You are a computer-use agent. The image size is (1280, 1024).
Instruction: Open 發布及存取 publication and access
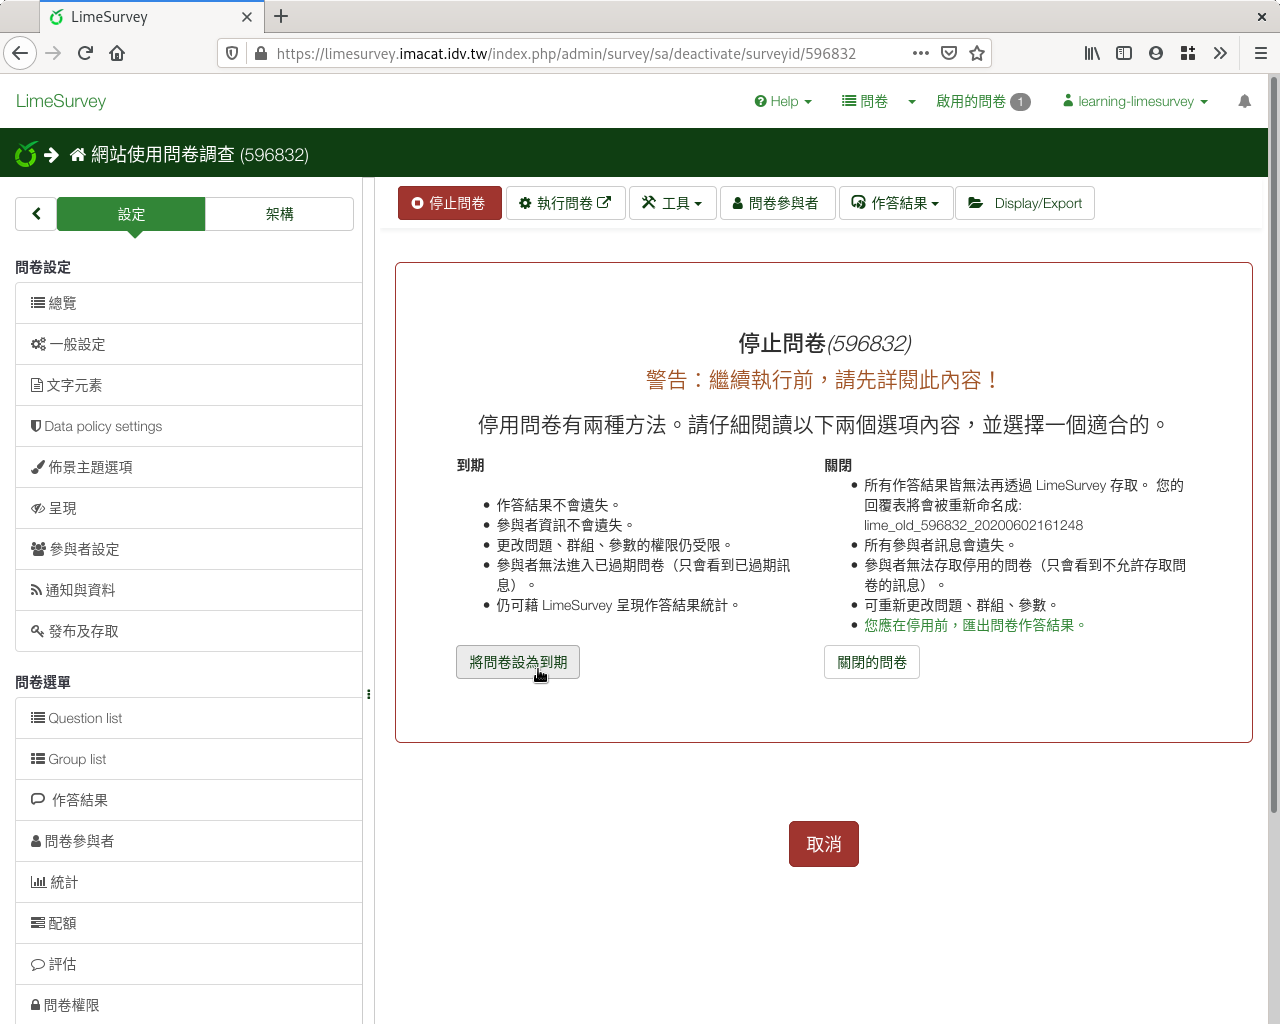point(189,631)
